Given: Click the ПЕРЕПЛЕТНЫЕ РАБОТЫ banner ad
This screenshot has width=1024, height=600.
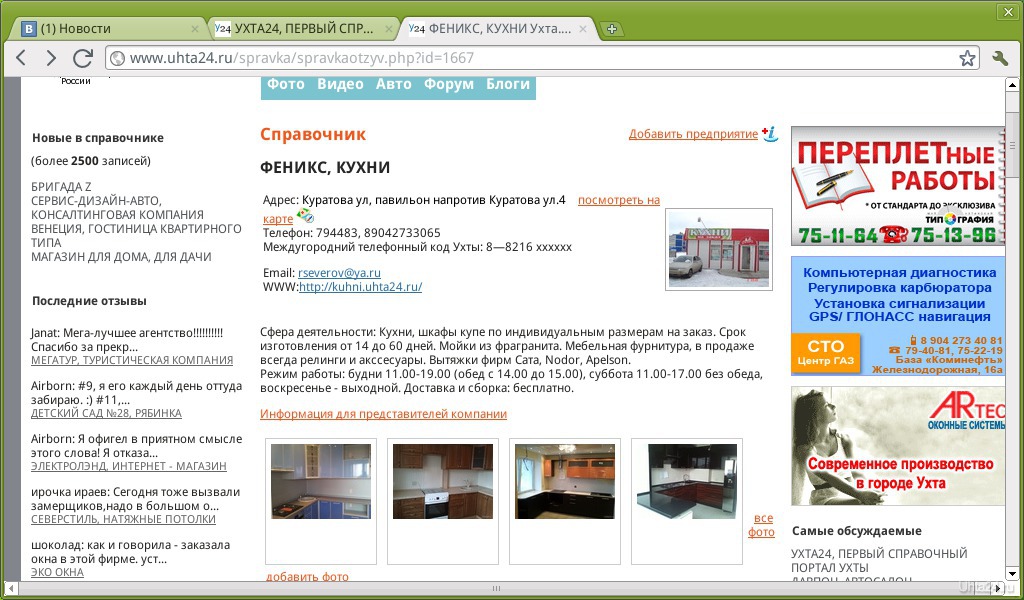Looking at the screenshot, I should click(897, 186).
